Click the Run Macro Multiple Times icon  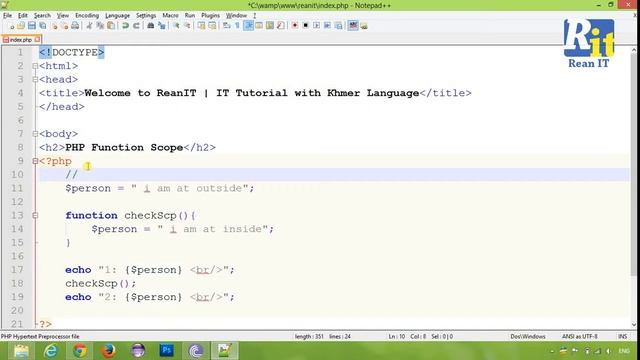tap(327, 26)
